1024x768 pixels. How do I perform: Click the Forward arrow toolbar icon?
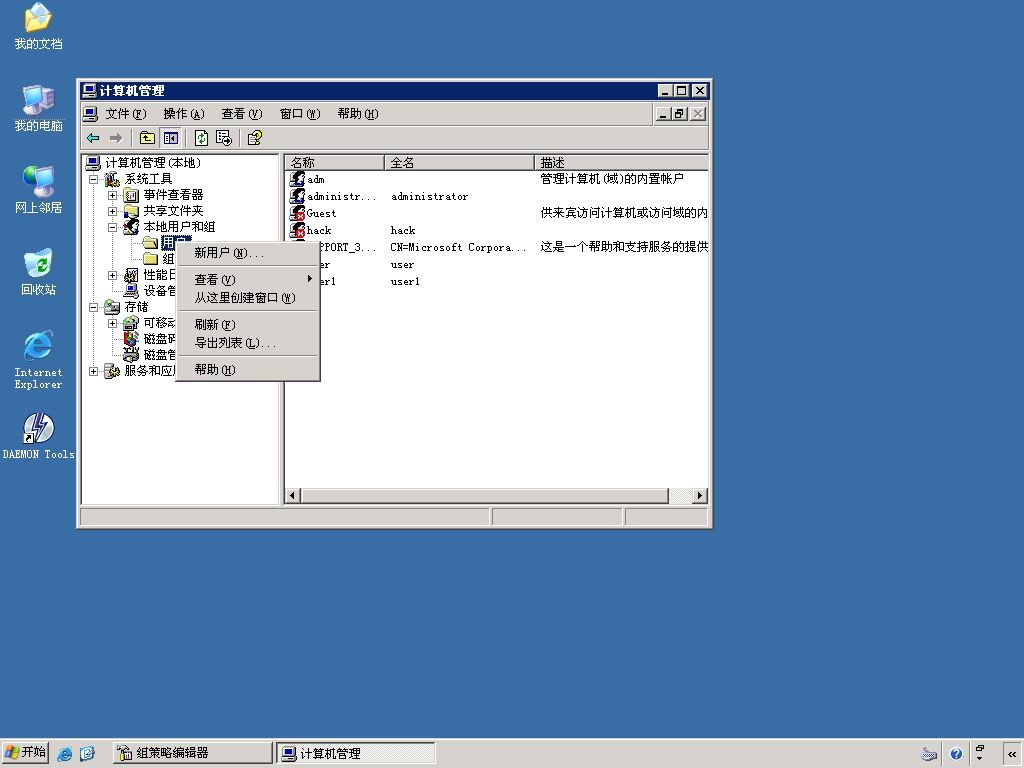pos(116,138)
